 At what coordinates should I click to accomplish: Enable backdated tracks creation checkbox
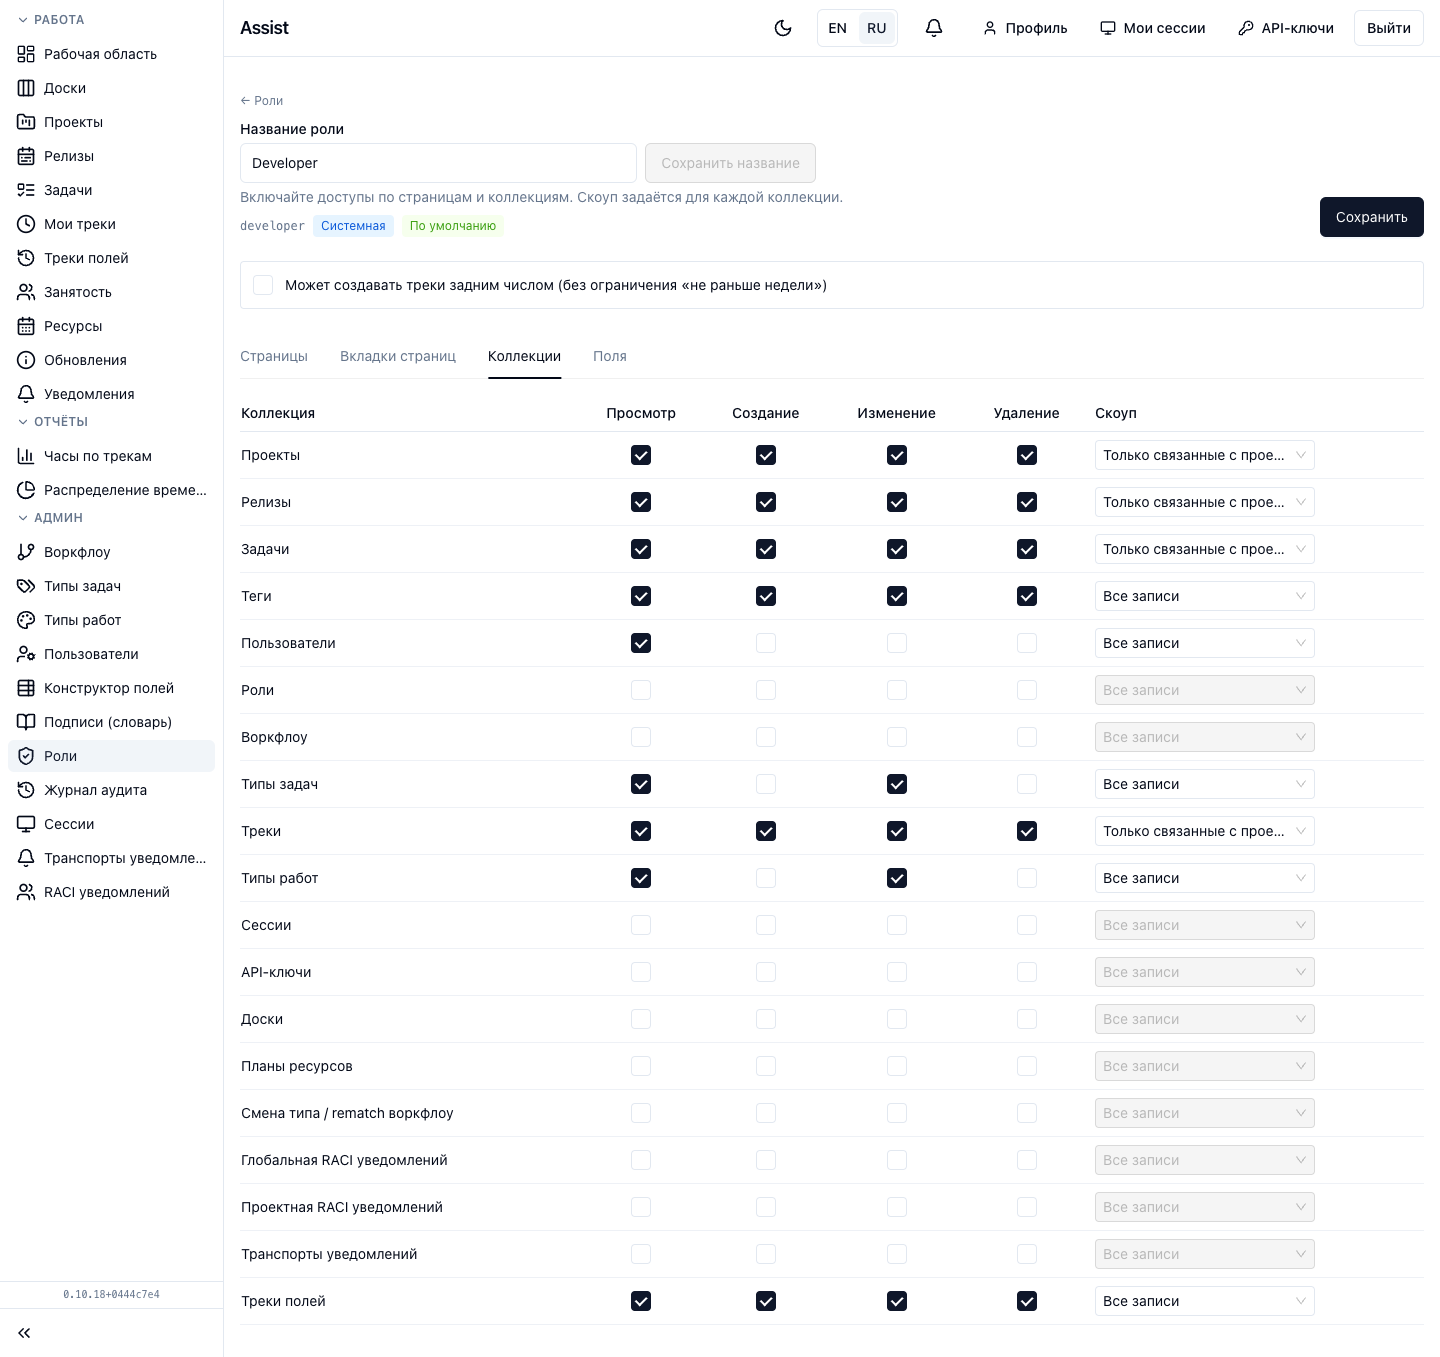point(263,285)
